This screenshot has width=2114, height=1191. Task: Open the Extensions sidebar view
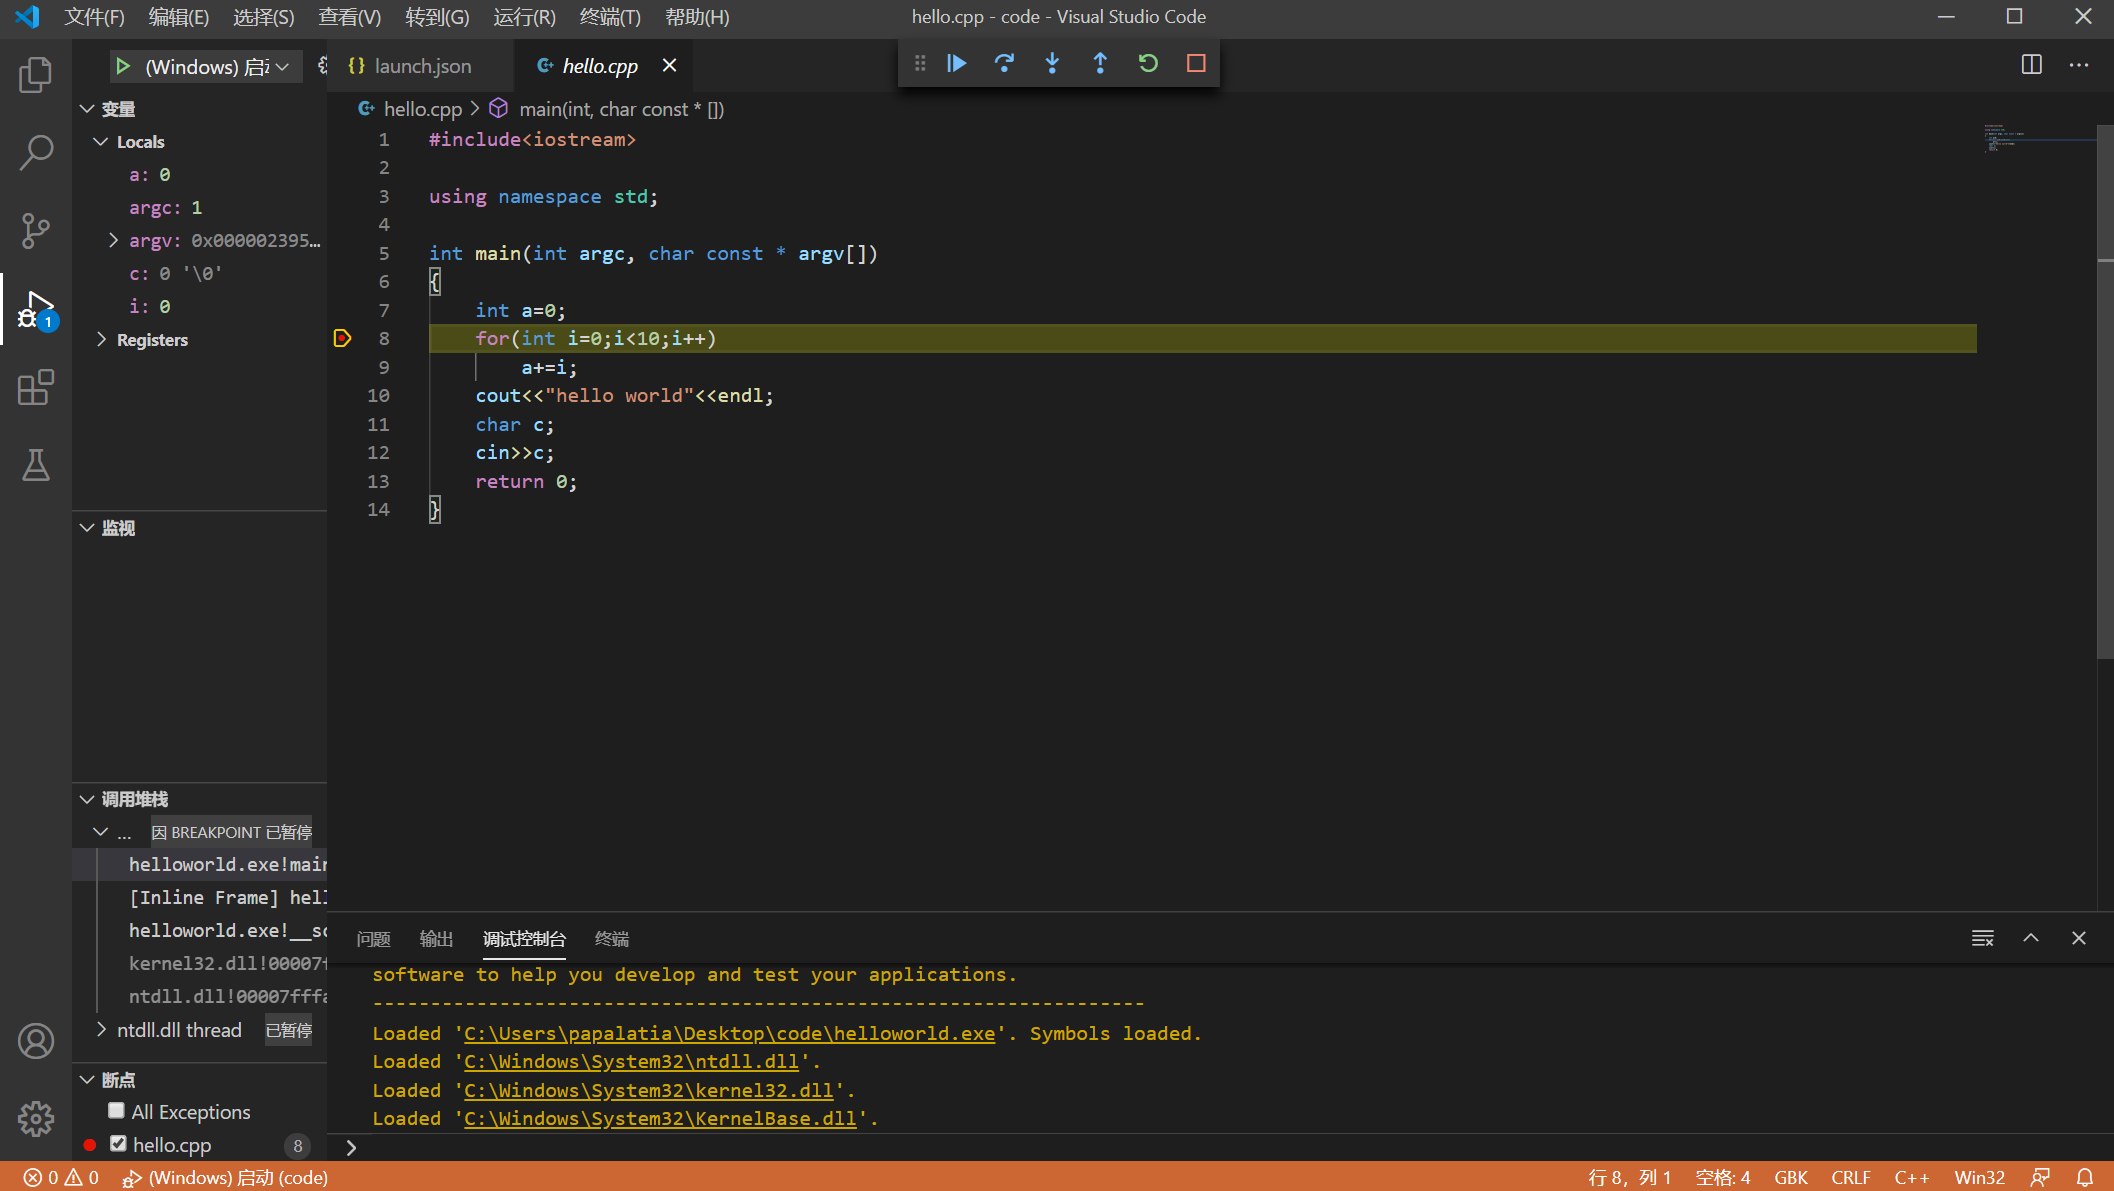pos(36,388)
